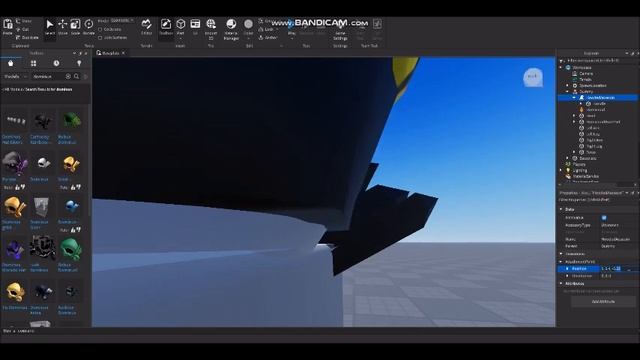Click Copy in the Clipboard group
Screen dimensions: 640x360
24,21
